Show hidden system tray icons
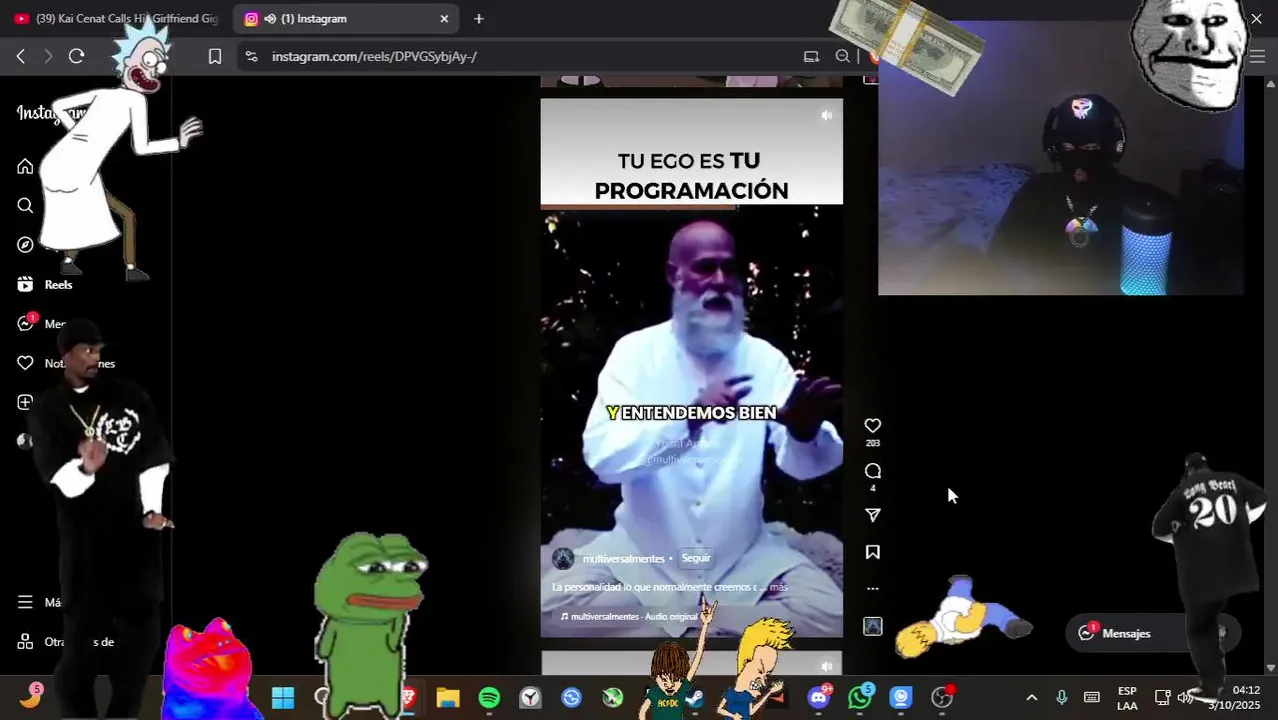This screenshot has height=720, width=1278. [1032, 698]
